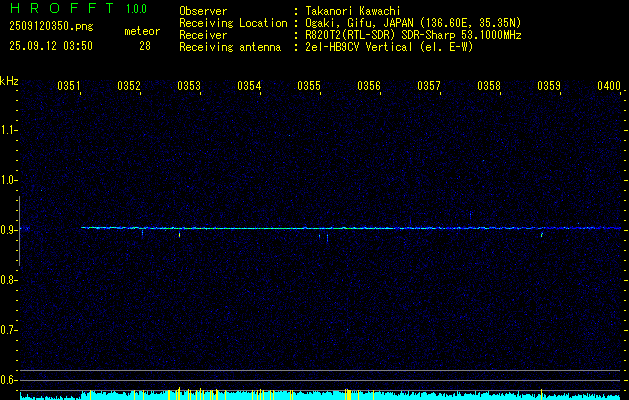Click the 0.9 kHz frequency label
Viewport: 629px width, 400px height.
[8, 230]
